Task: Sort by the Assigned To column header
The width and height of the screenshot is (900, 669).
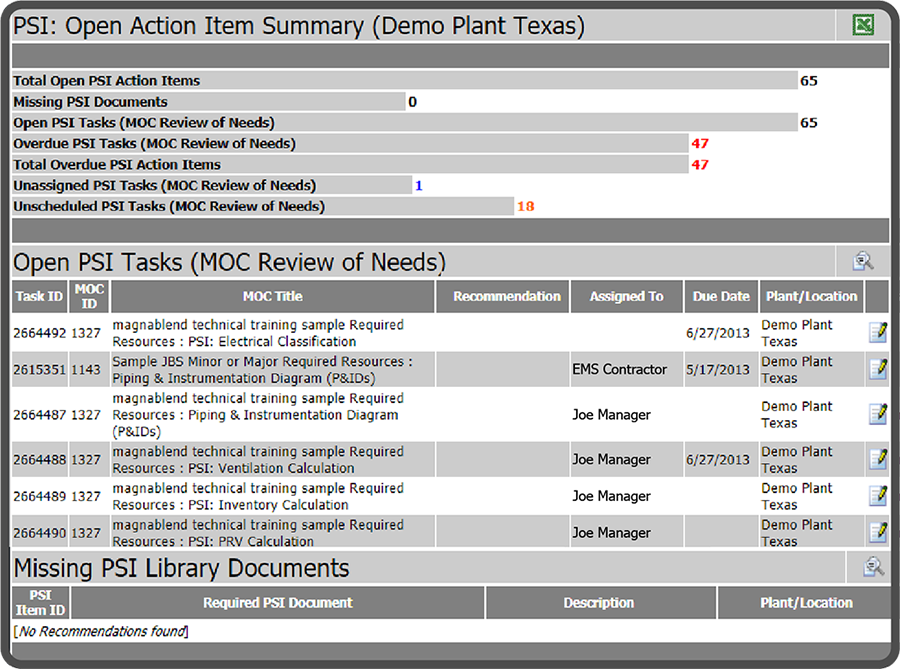Action: 626,295
